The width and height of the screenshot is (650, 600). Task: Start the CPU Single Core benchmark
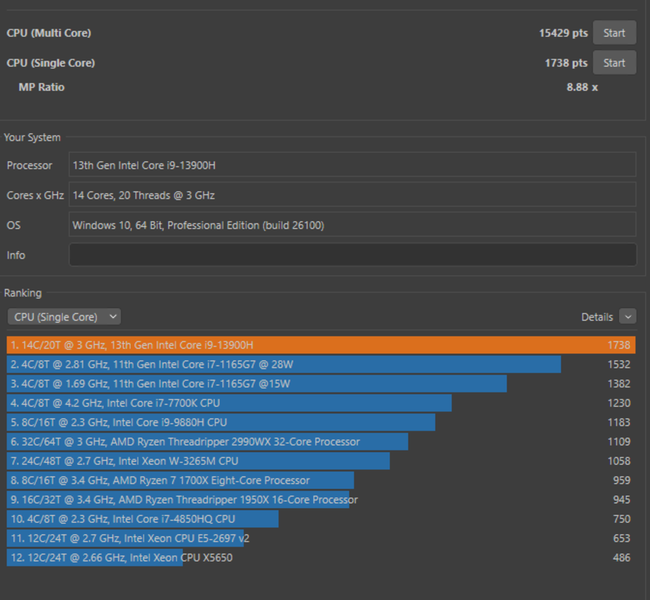pos(614,63)
